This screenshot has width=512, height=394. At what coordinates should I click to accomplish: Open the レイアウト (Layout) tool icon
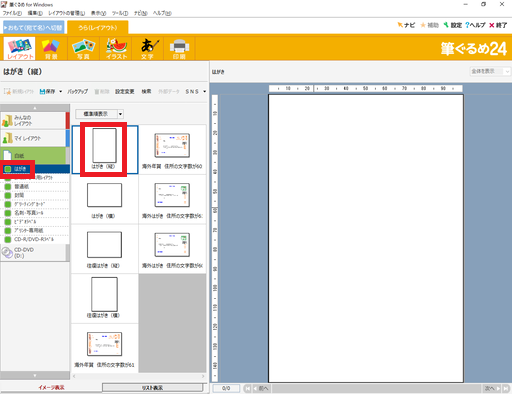[x=19, y=48]
